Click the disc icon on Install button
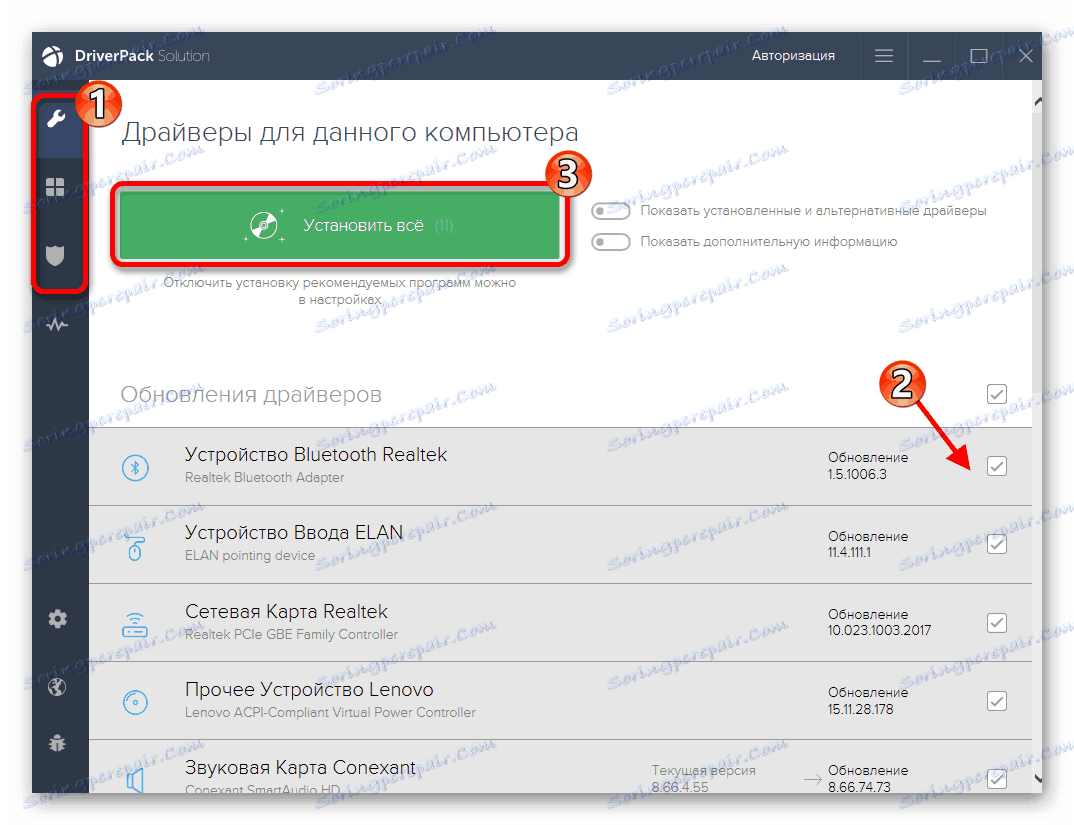This screenshot has width=1074, height=825. [264, 225]
